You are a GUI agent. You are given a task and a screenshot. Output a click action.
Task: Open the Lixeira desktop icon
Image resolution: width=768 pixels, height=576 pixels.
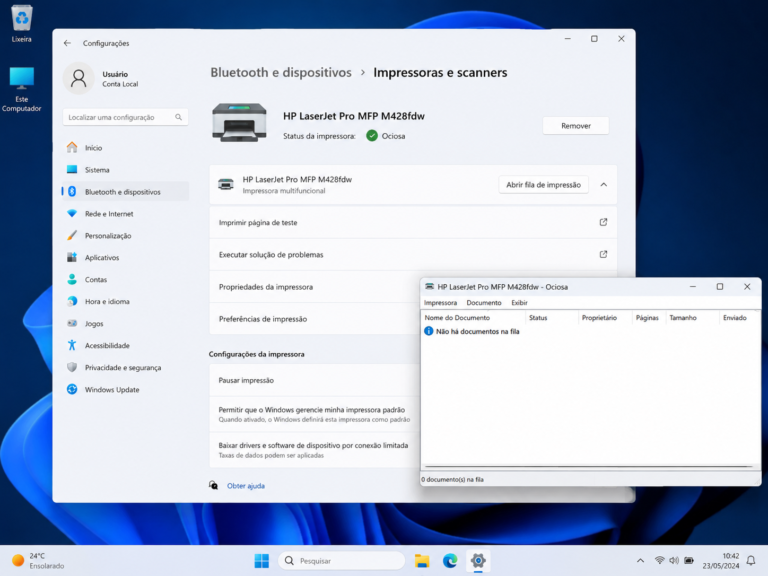22,24
